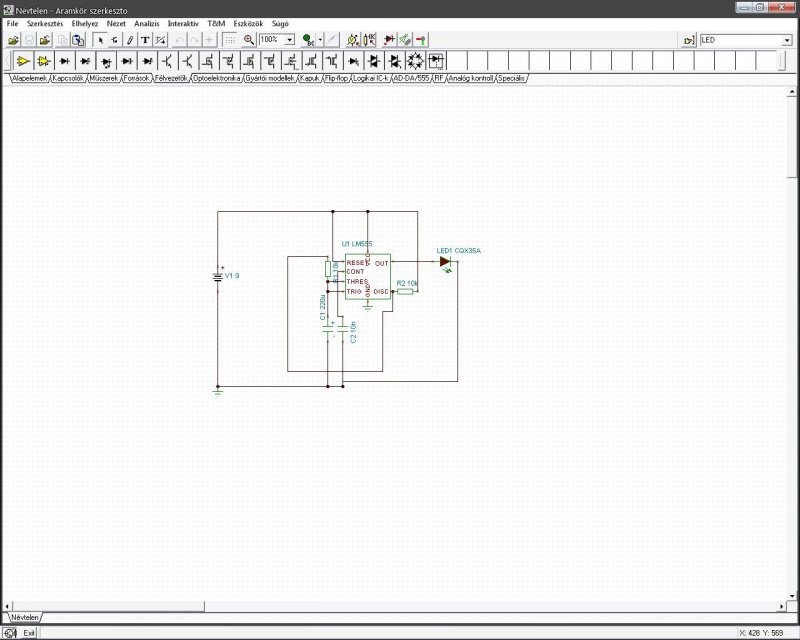Click the red diode with arrow toolbar icon
The image size is (800, 640).
click(389, 40)
